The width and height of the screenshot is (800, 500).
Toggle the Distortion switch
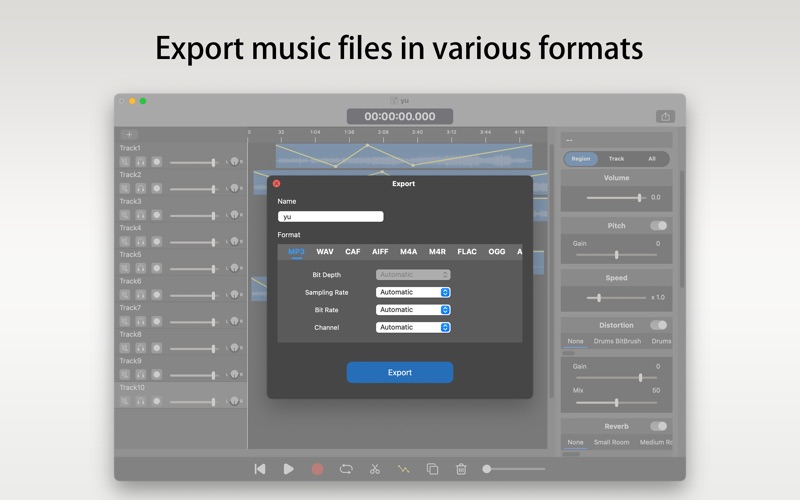tap(658, 325)
